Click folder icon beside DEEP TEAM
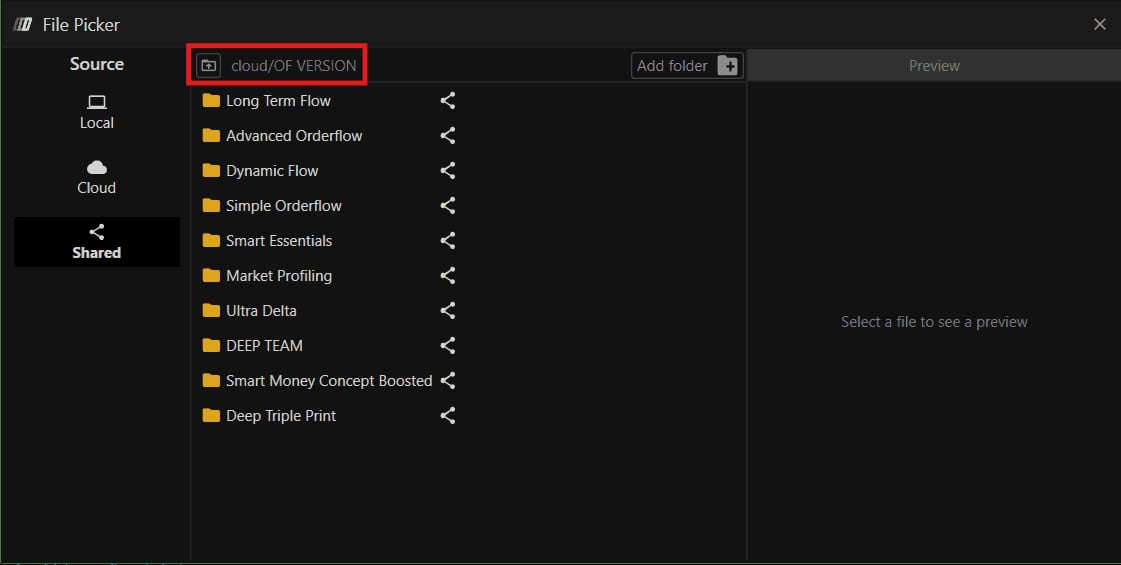 (x=211, y=345)
